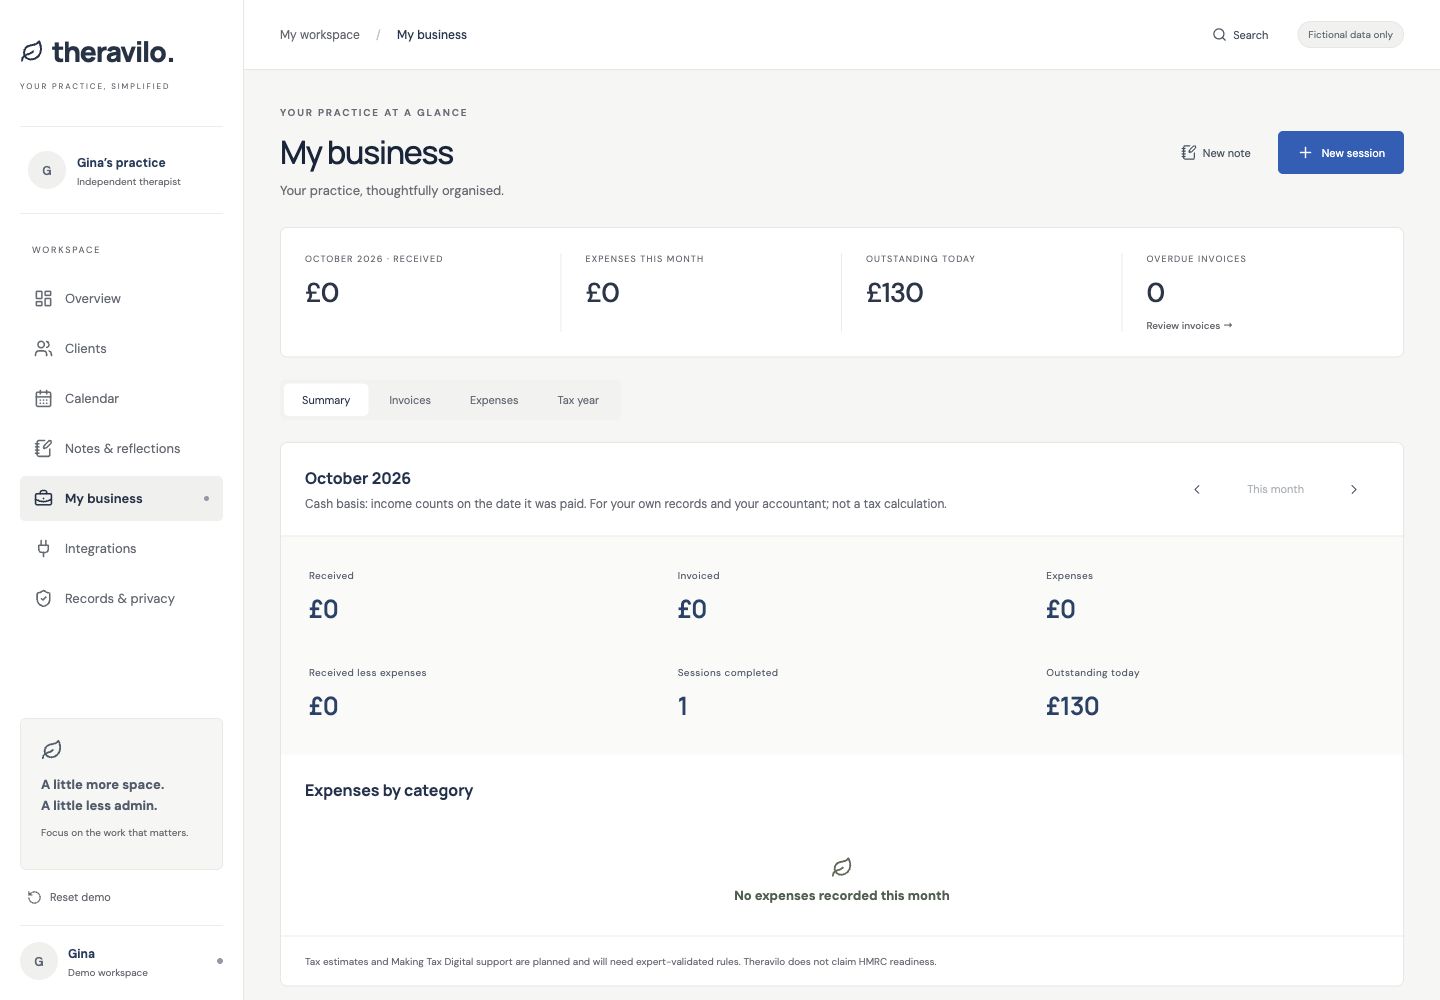Click the New session button
This screenshot has width=1440, height=1000.
point(1341,153)
